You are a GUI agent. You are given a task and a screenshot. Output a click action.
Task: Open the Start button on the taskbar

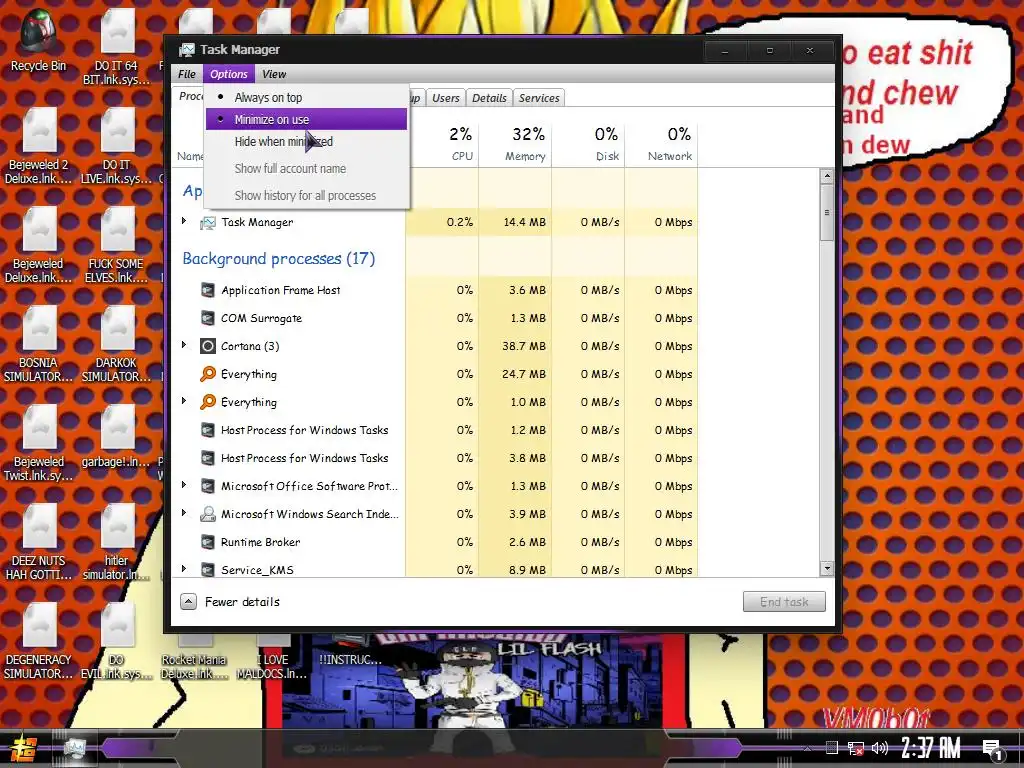tap(22, 750)
